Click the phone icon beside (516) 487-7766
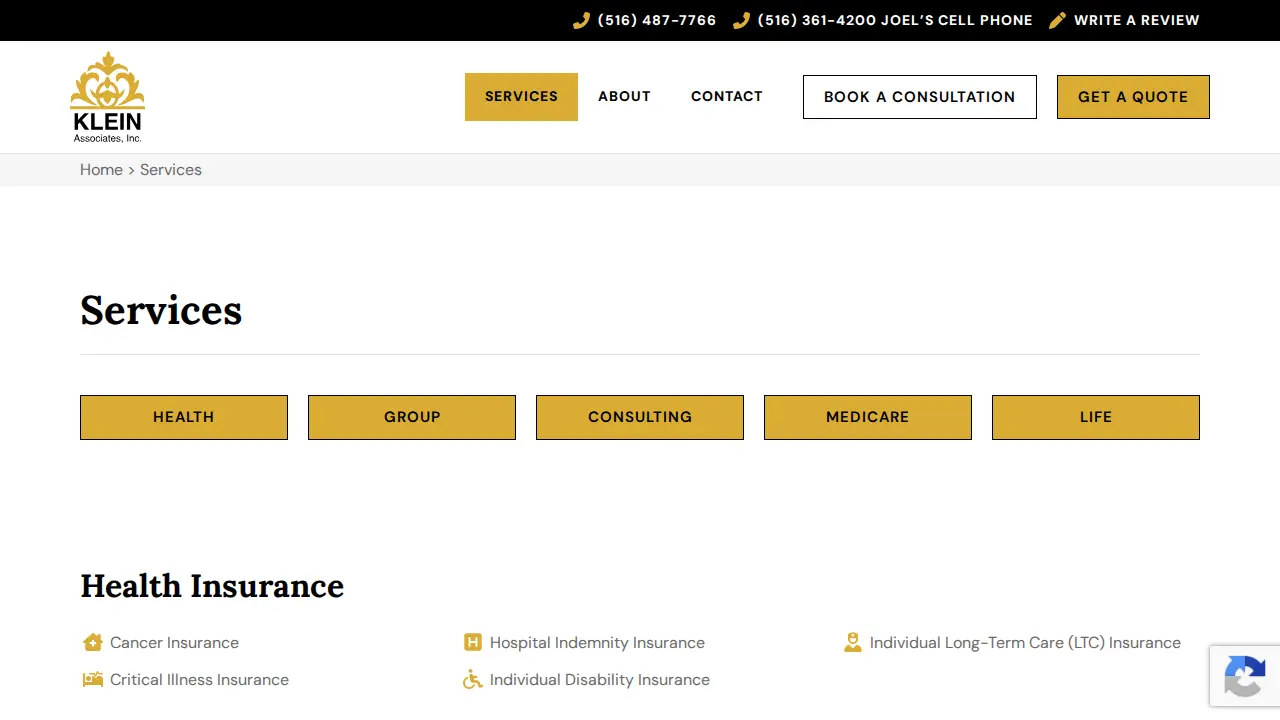This screenshot has height=720, width=1280. coord(581,20)
